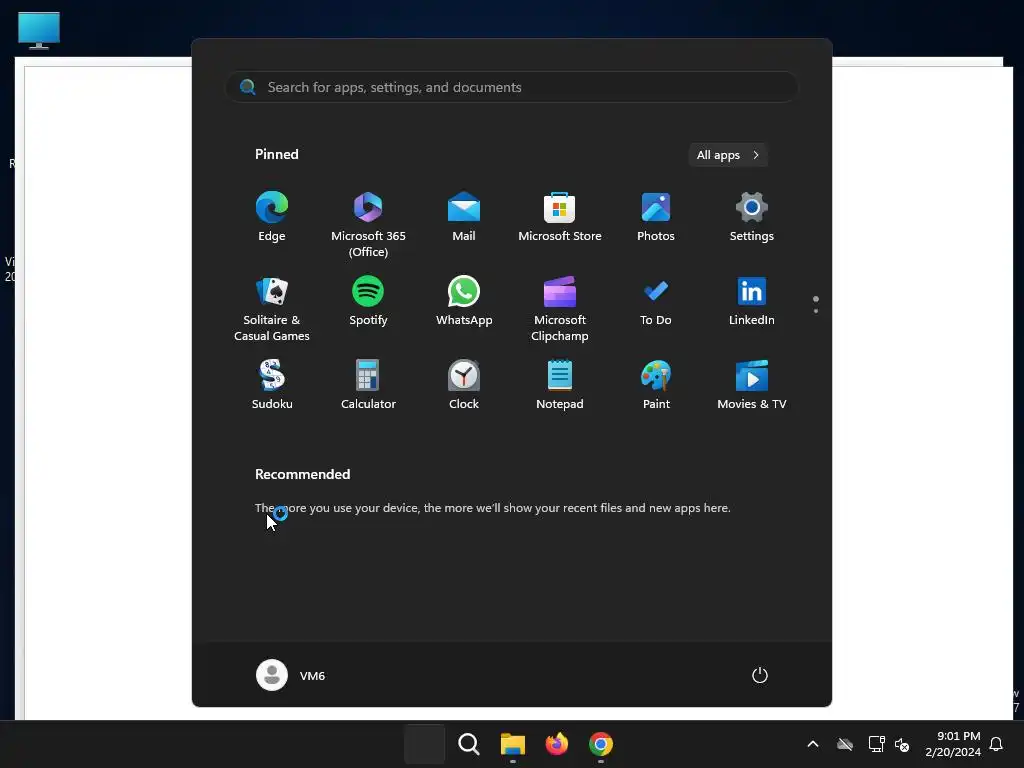
Task: Open the notifications bell
Action: pyautogui.click(x=996, y=744)
